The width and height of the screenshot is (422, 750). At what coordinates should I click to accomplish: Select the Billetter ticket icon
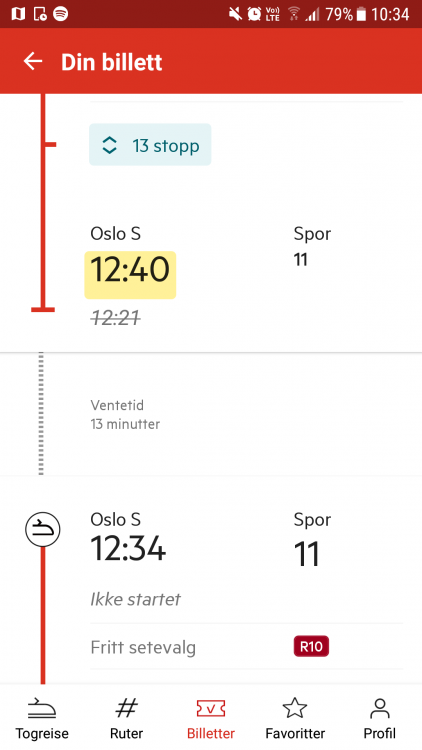(211, 708)
